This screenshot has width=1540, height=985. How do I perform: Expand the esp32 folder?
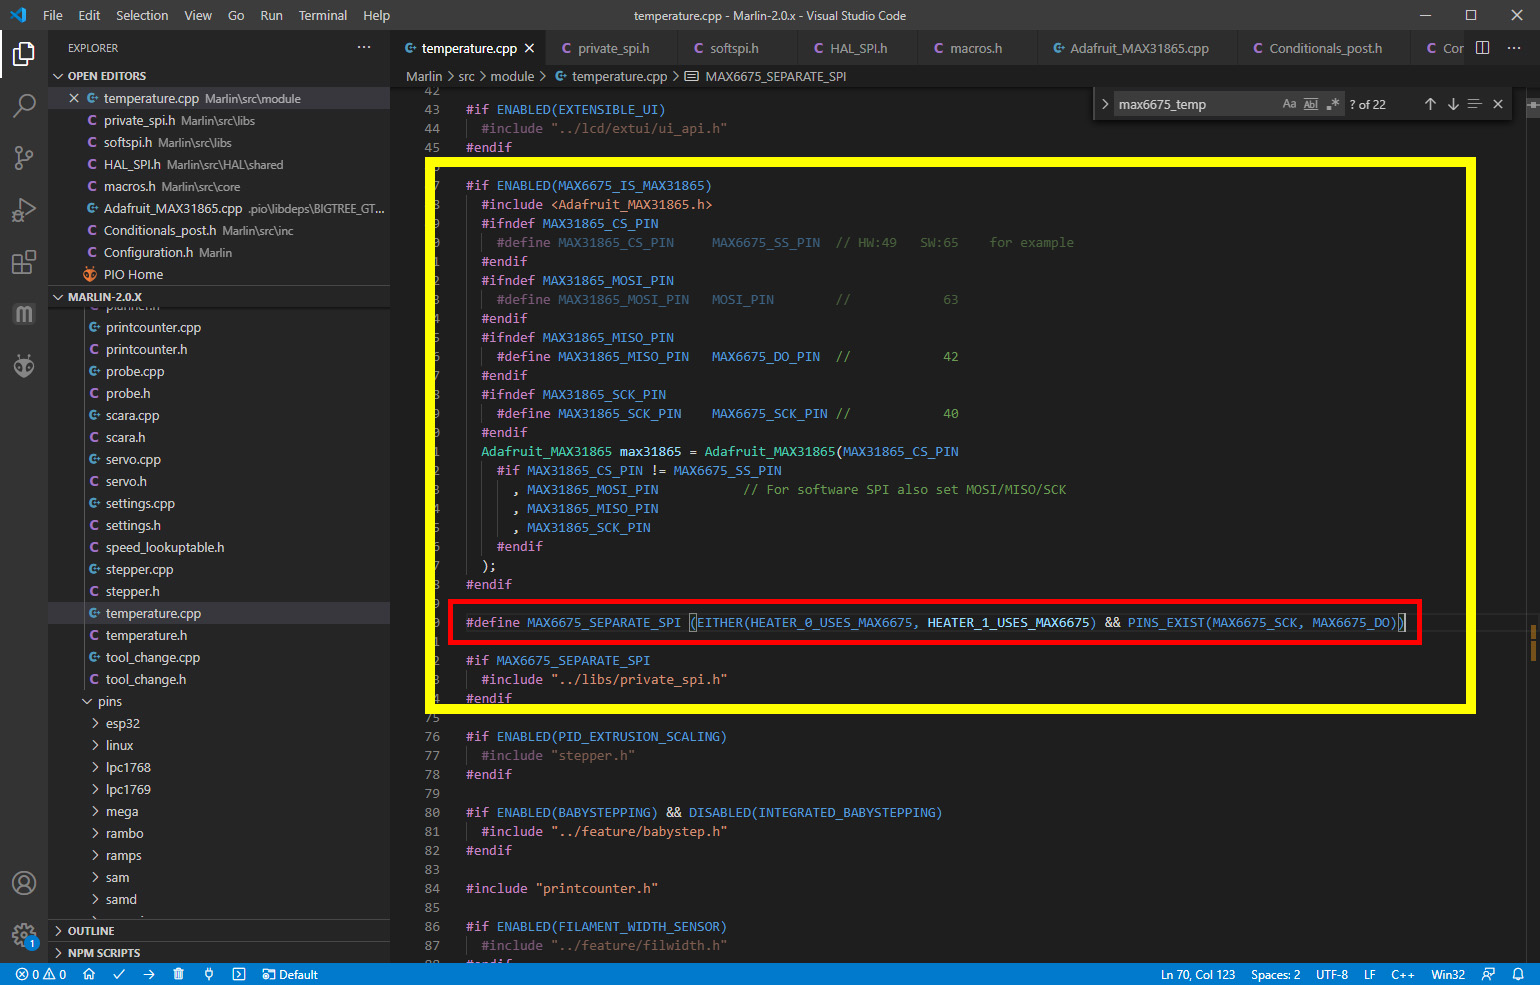pos(122,723)
